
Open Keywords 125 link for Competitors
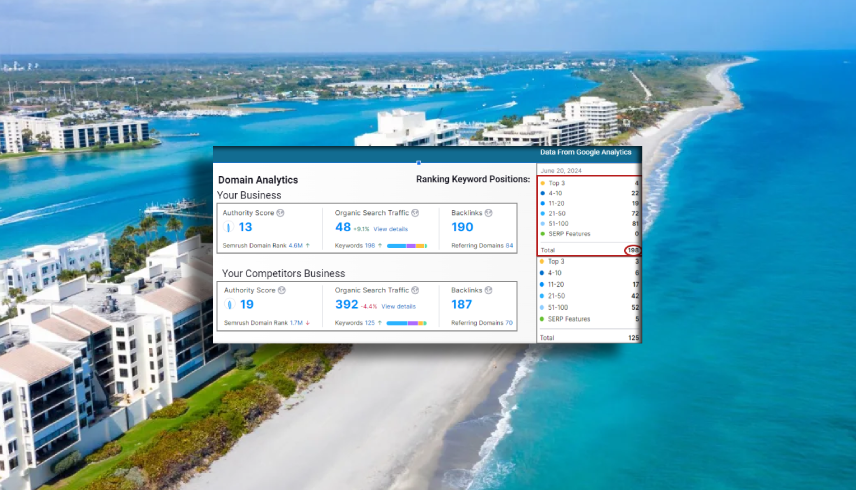[x=370, y=323]
